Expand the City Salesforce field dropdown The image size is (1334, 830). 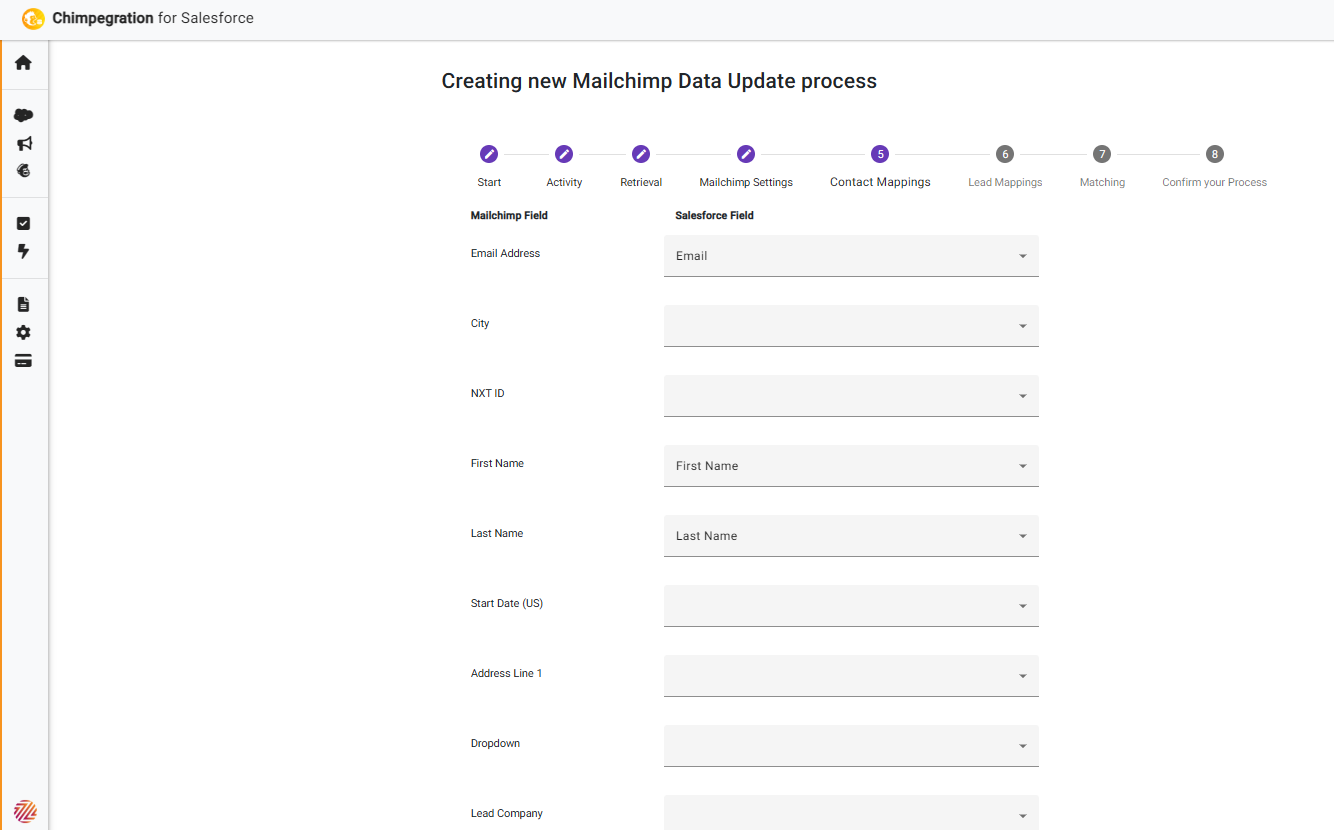tap(850, 326)
